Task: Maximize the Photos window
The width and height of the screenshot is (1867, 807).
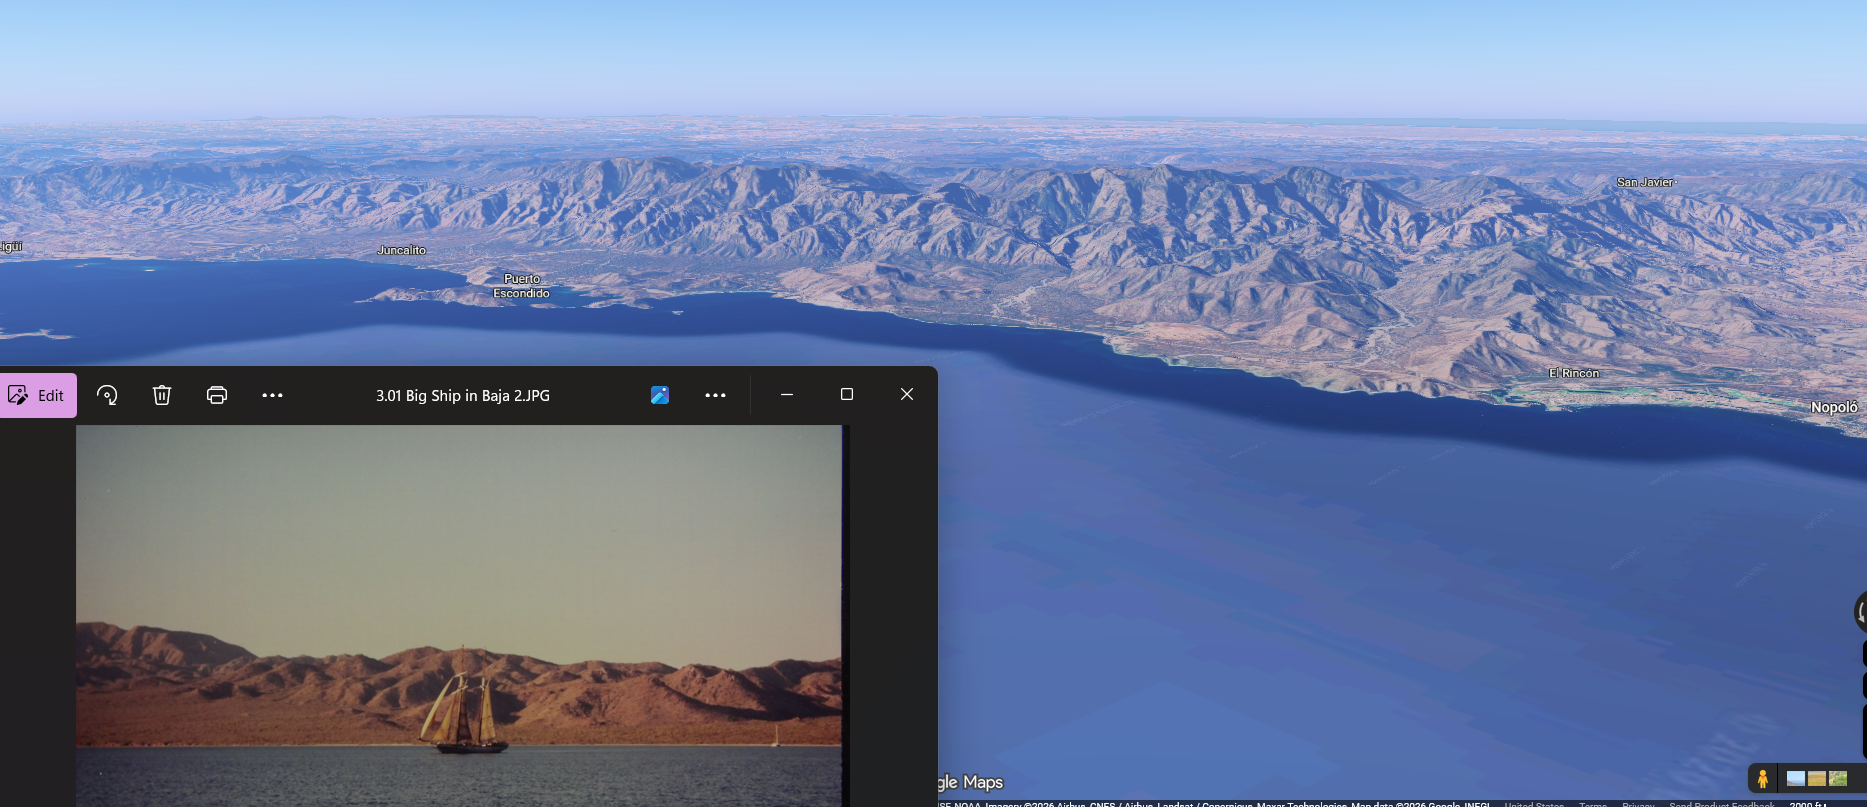Action: 847,394
